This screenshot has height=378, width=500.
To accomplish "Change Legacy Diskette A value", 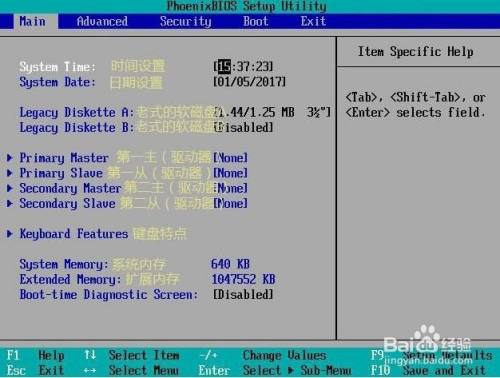I will (272, 112).
